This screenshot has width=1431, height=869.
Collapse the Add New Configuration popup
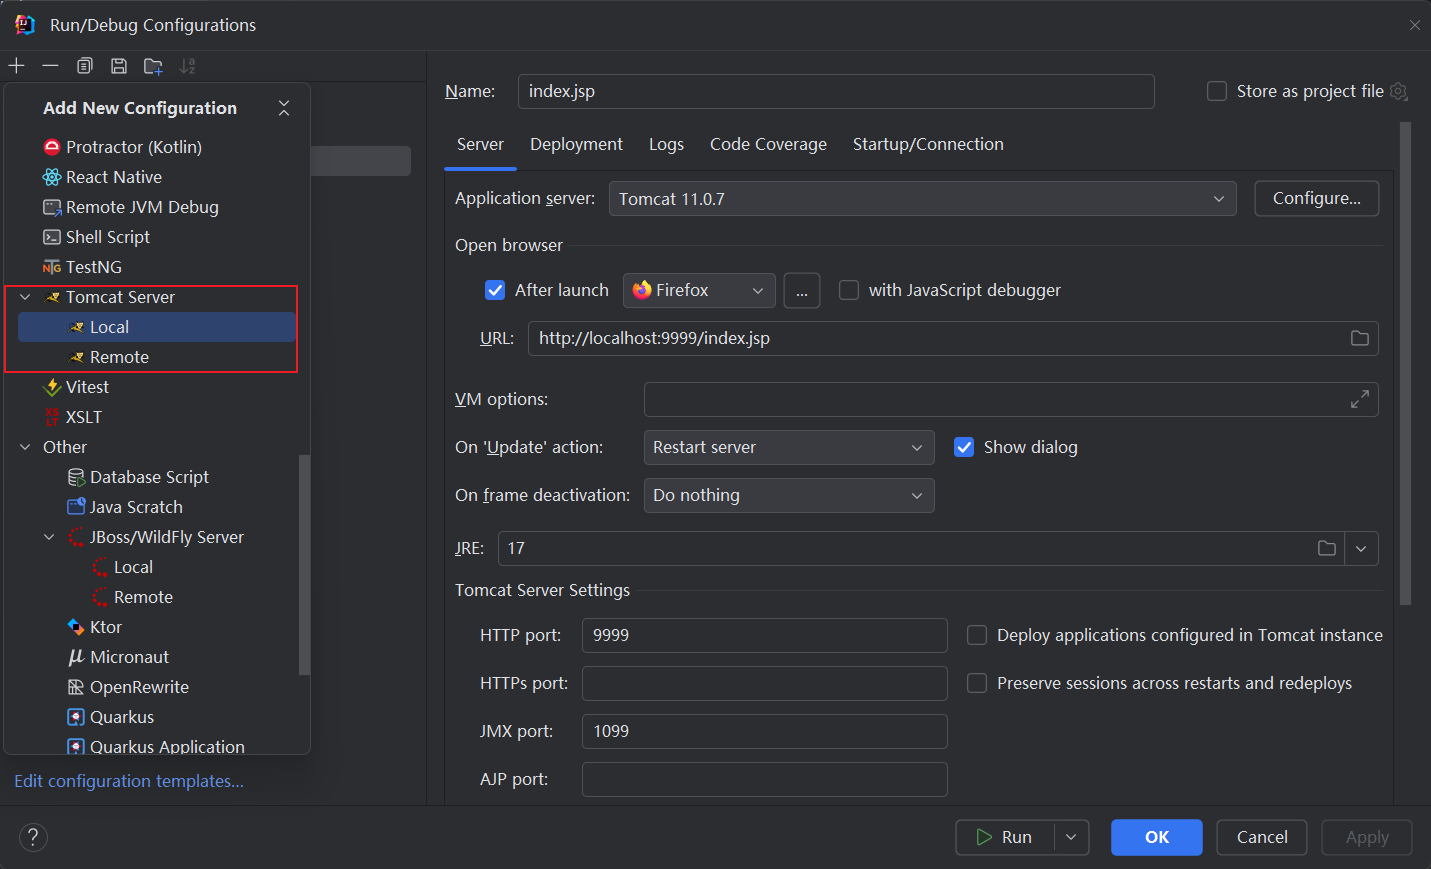284,108
